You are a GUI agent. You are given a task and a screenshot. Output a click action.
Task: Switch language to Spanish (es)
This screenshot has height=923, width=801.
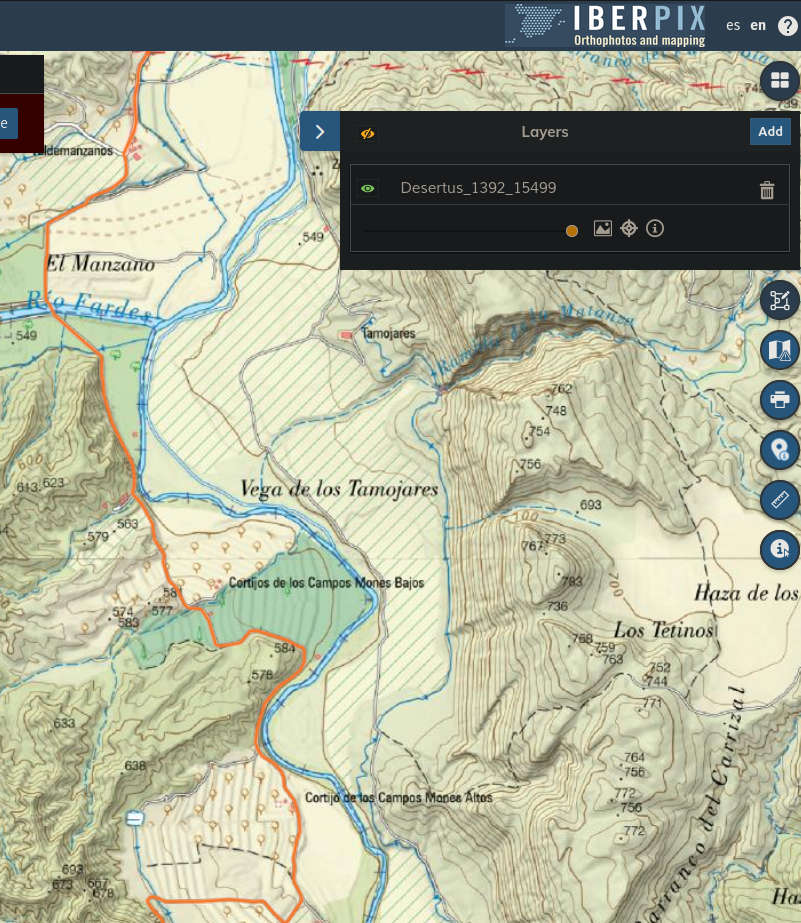click(x=733, y=25)
